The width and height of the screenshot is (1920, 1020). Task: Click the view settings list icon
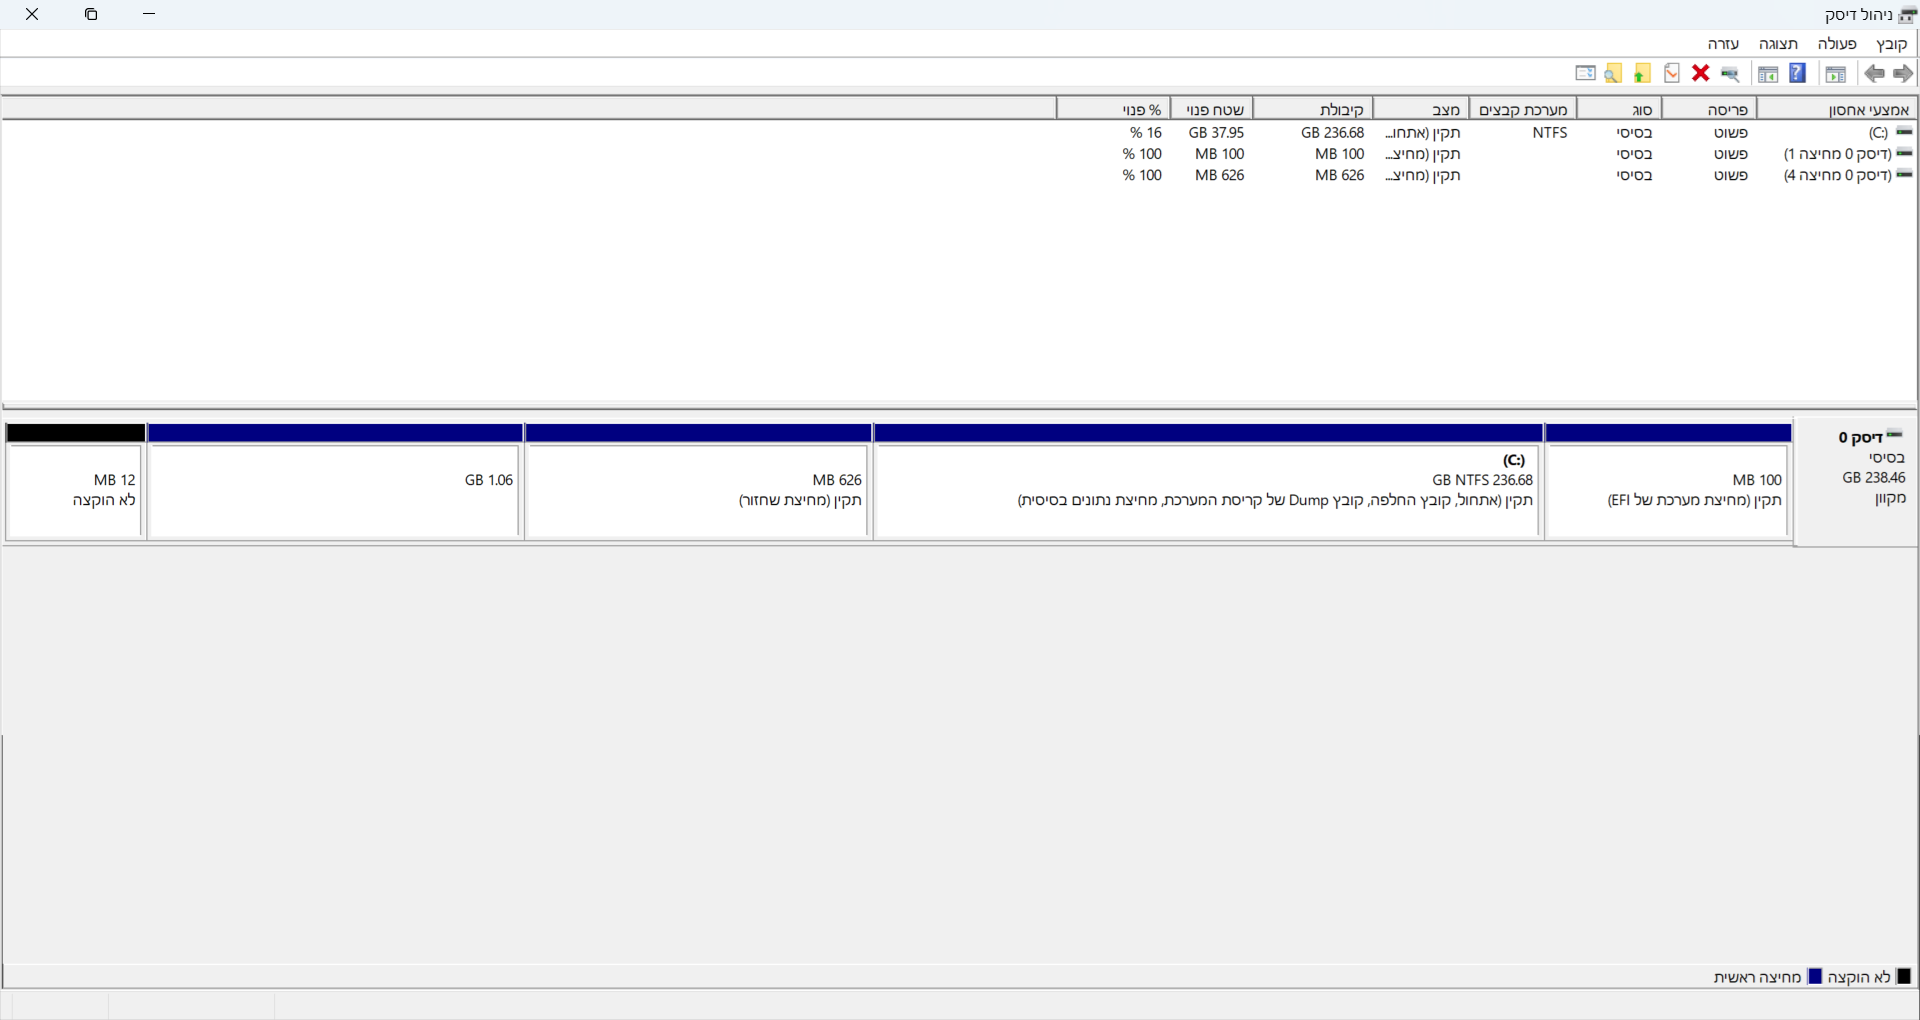(x=1585, y=73)
